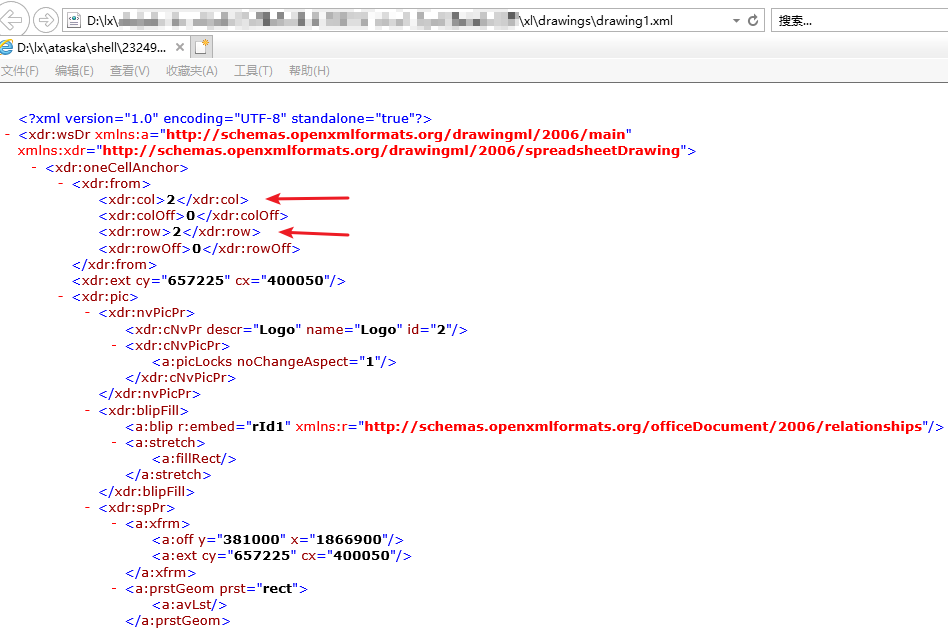948x628 pixels.
Task: Click the a:ext cy=657225 line under a:xfrm
Action: point(282,555)
